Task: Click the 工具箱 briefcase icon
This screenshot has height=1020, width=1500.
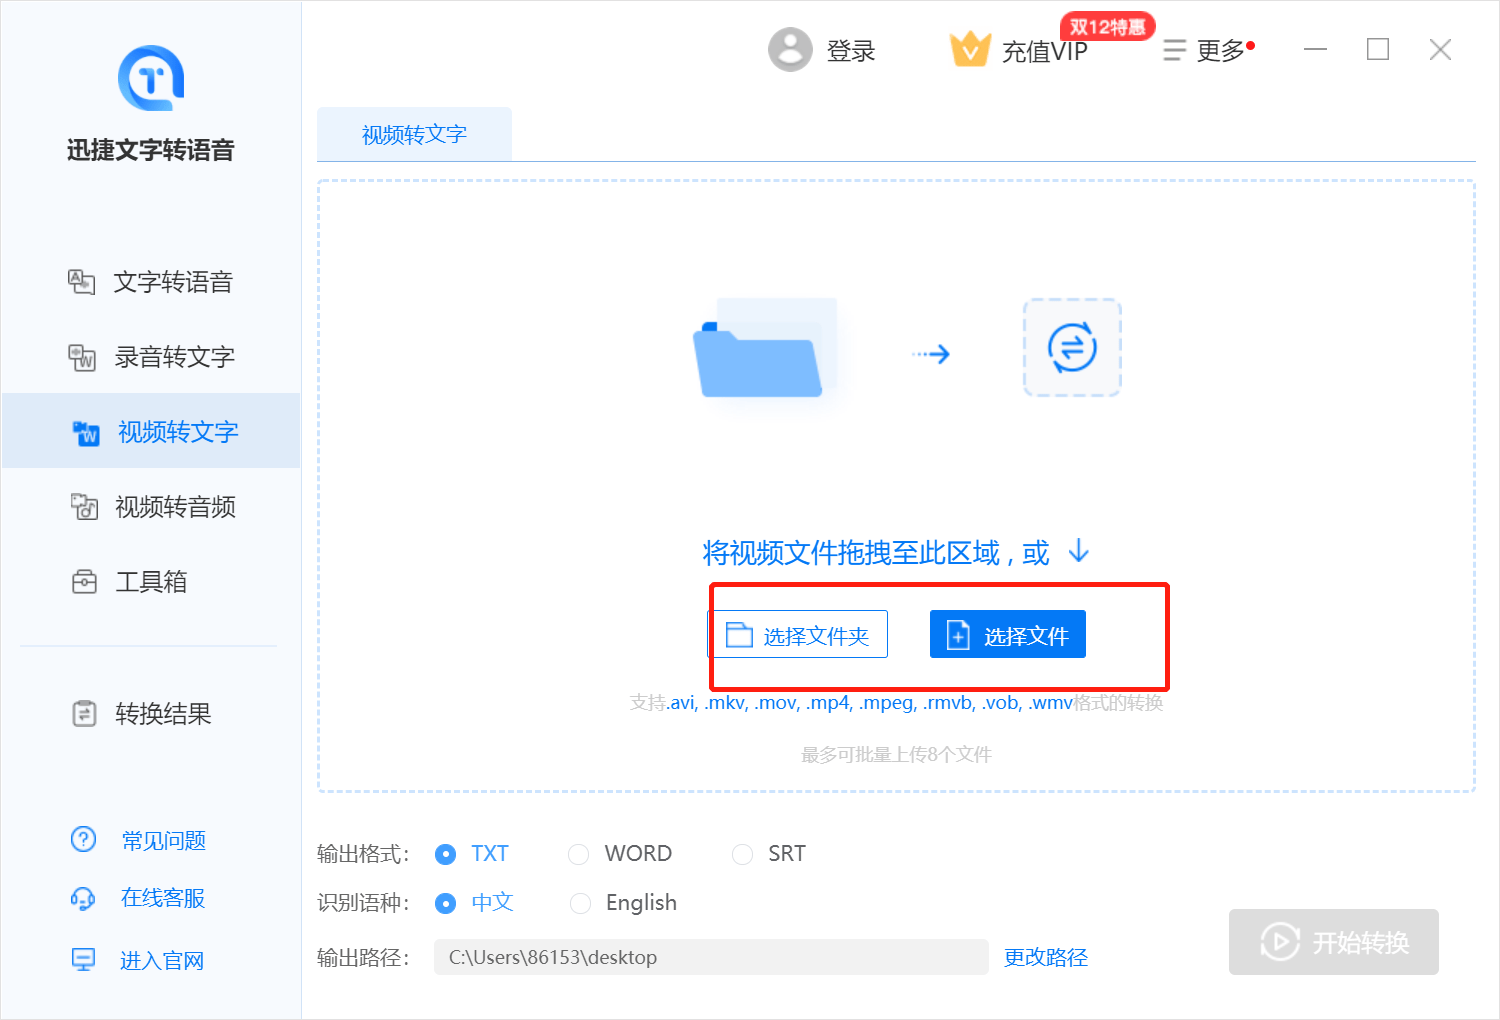Action: [84, 582]
